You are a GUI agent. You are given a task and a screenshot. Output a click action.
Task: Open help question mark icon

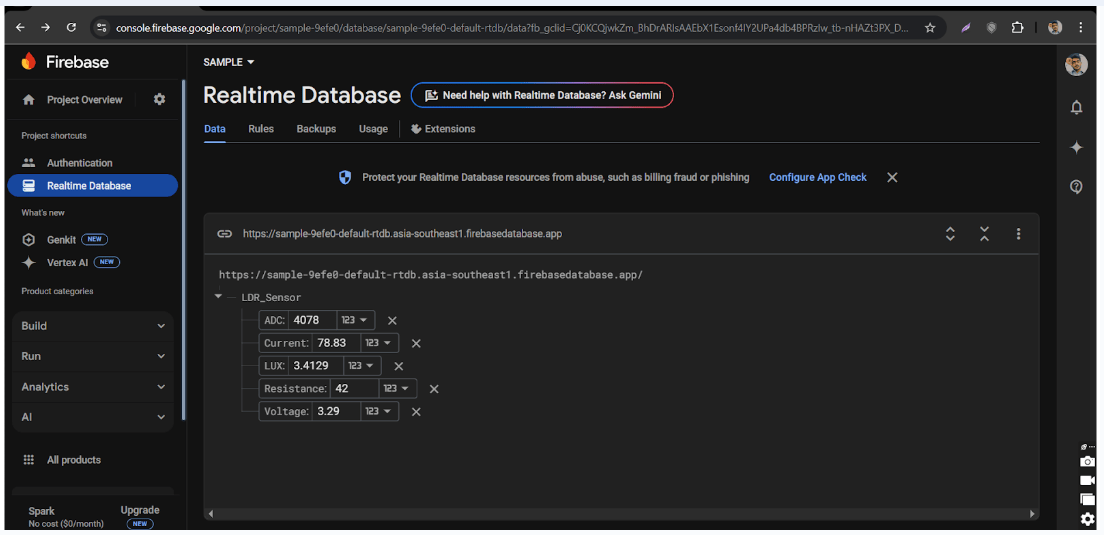point(1076,187)
